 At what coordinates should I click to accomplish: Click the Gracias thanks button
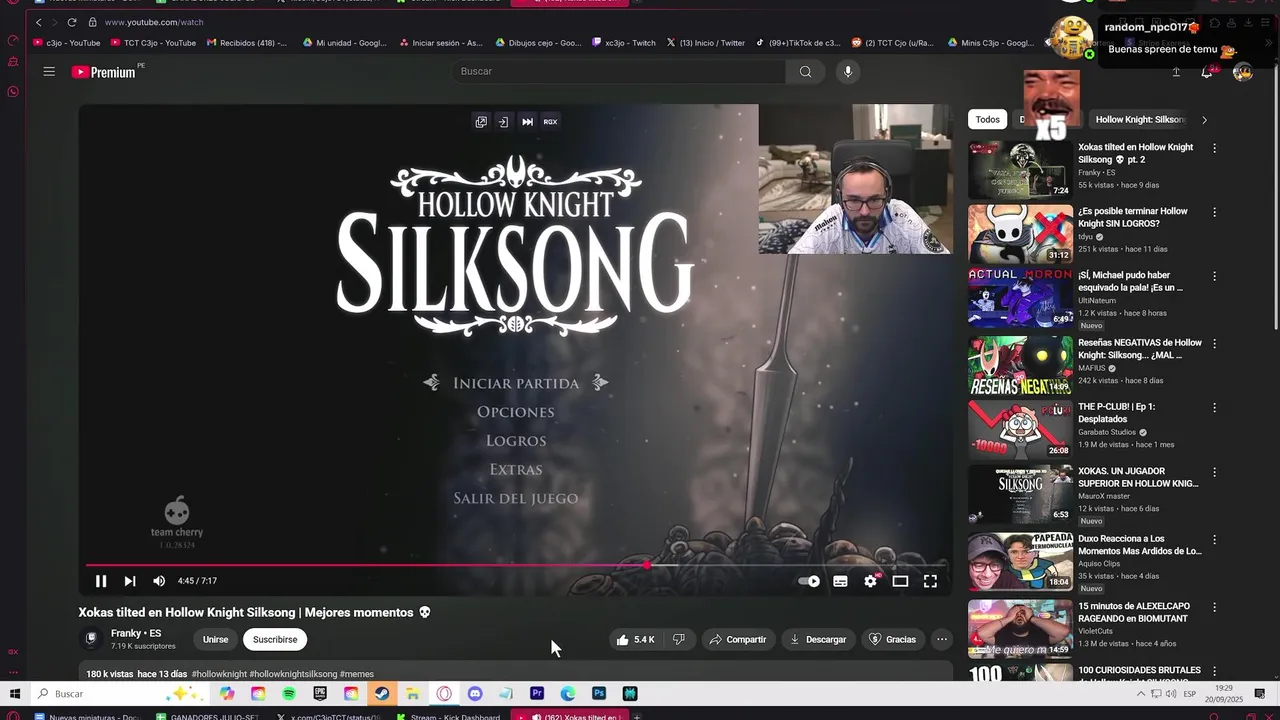coord(892,640)
